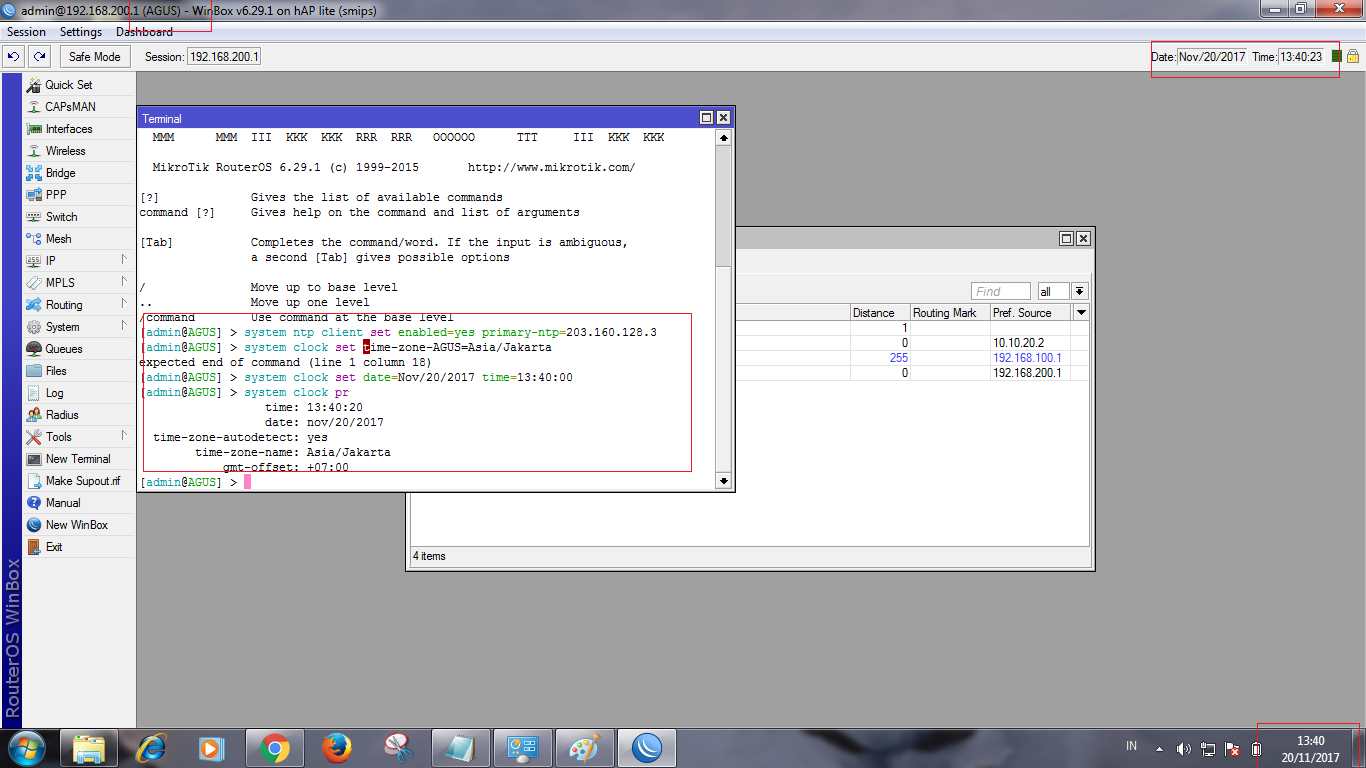The width and height of the screenshot is (1366, 768).
Task: Open Mesh menu icon
Action: point(34,239)
